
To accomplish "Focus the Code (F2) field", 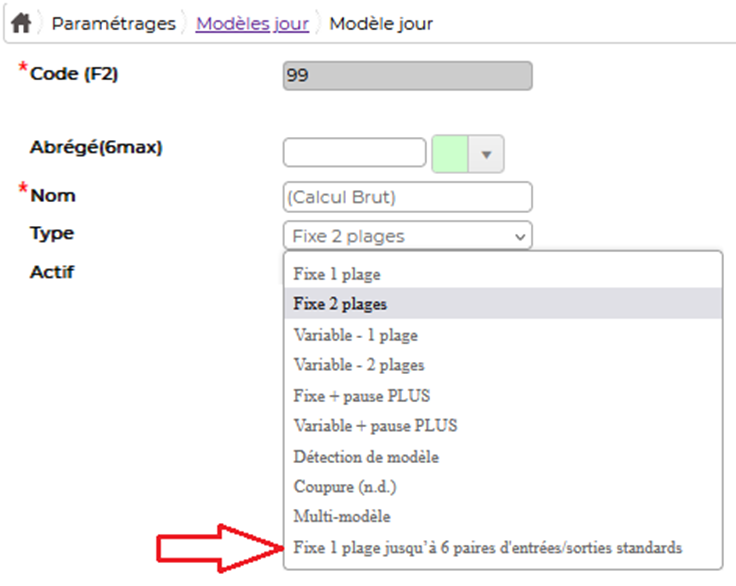I will point(407,76).
